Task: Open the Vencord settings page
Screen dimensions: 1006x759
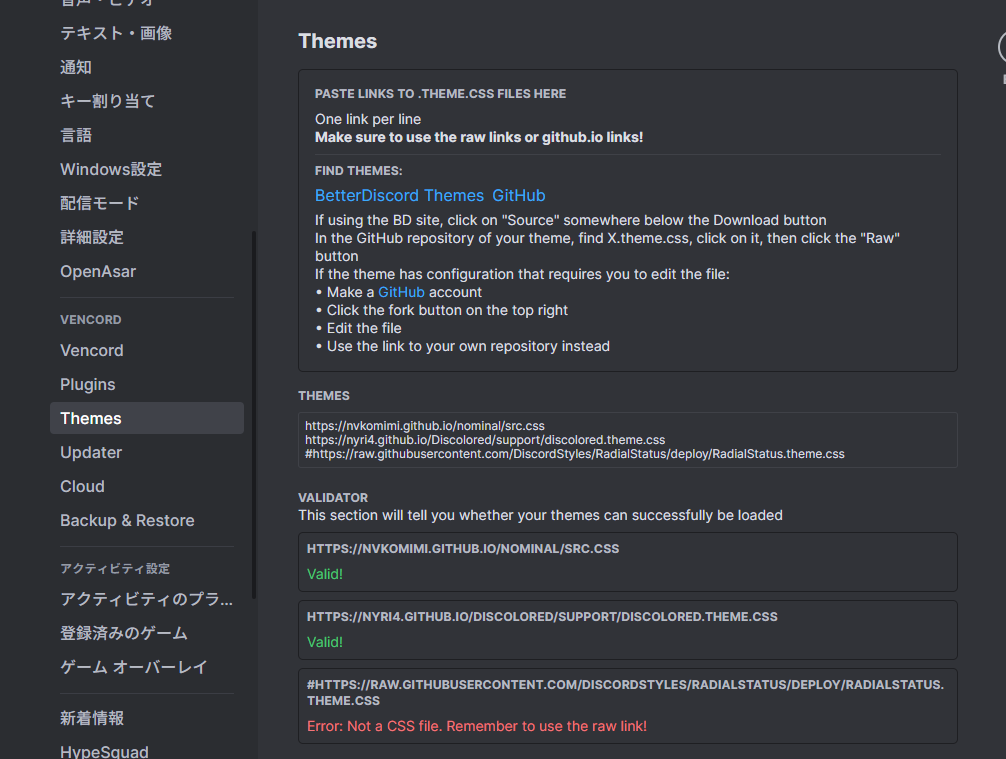Action: coord(91,350)
